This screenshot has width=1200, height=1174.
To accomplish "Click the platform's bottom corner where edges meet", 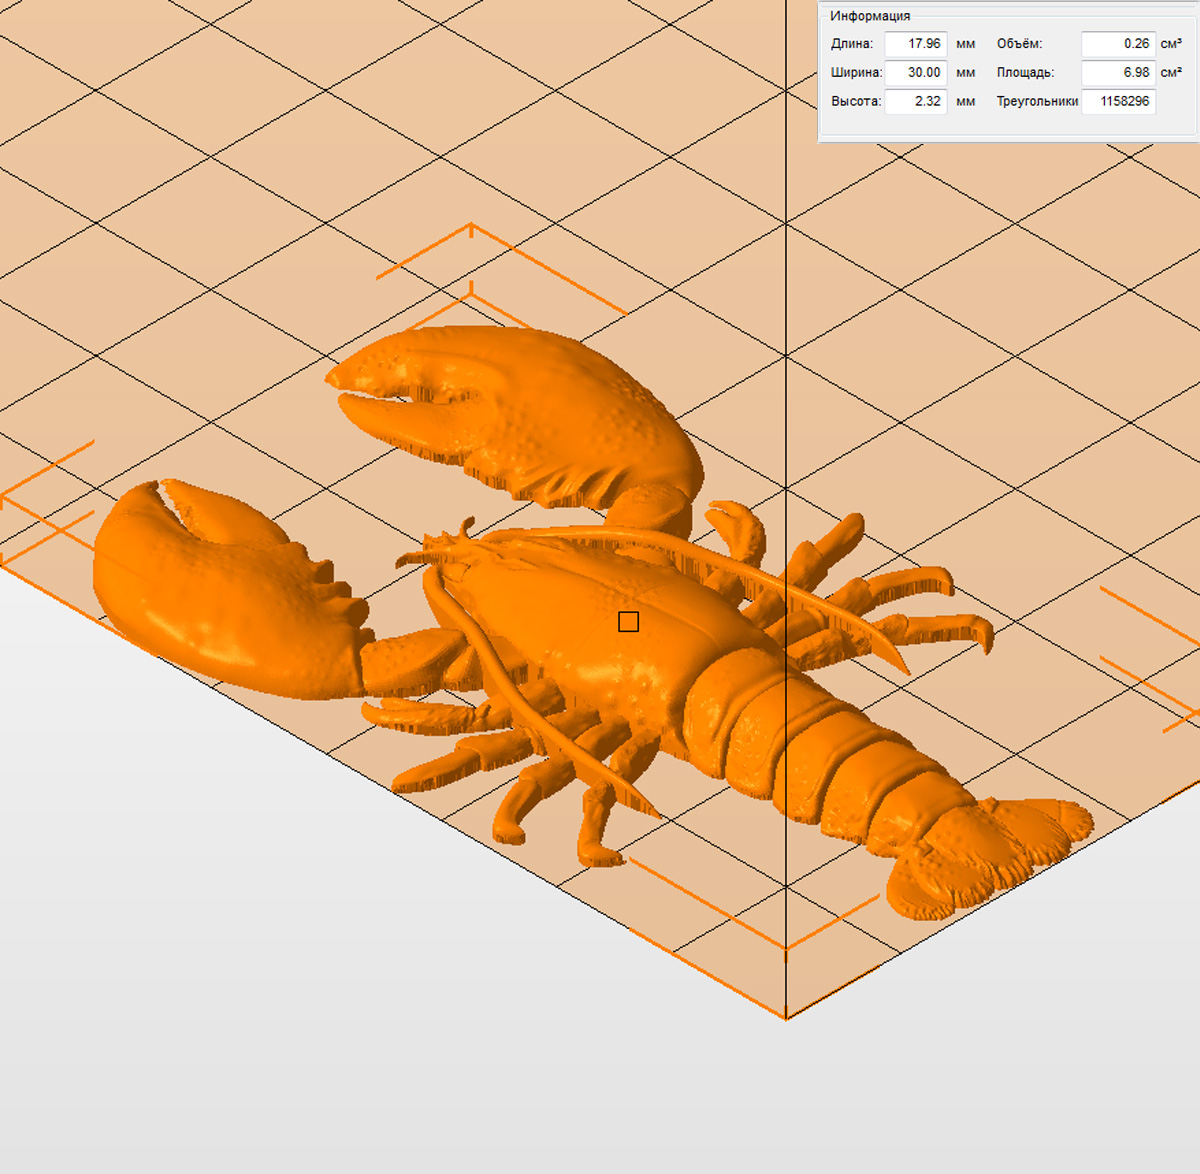I will pyautogui.click(x=786, y=1018).
